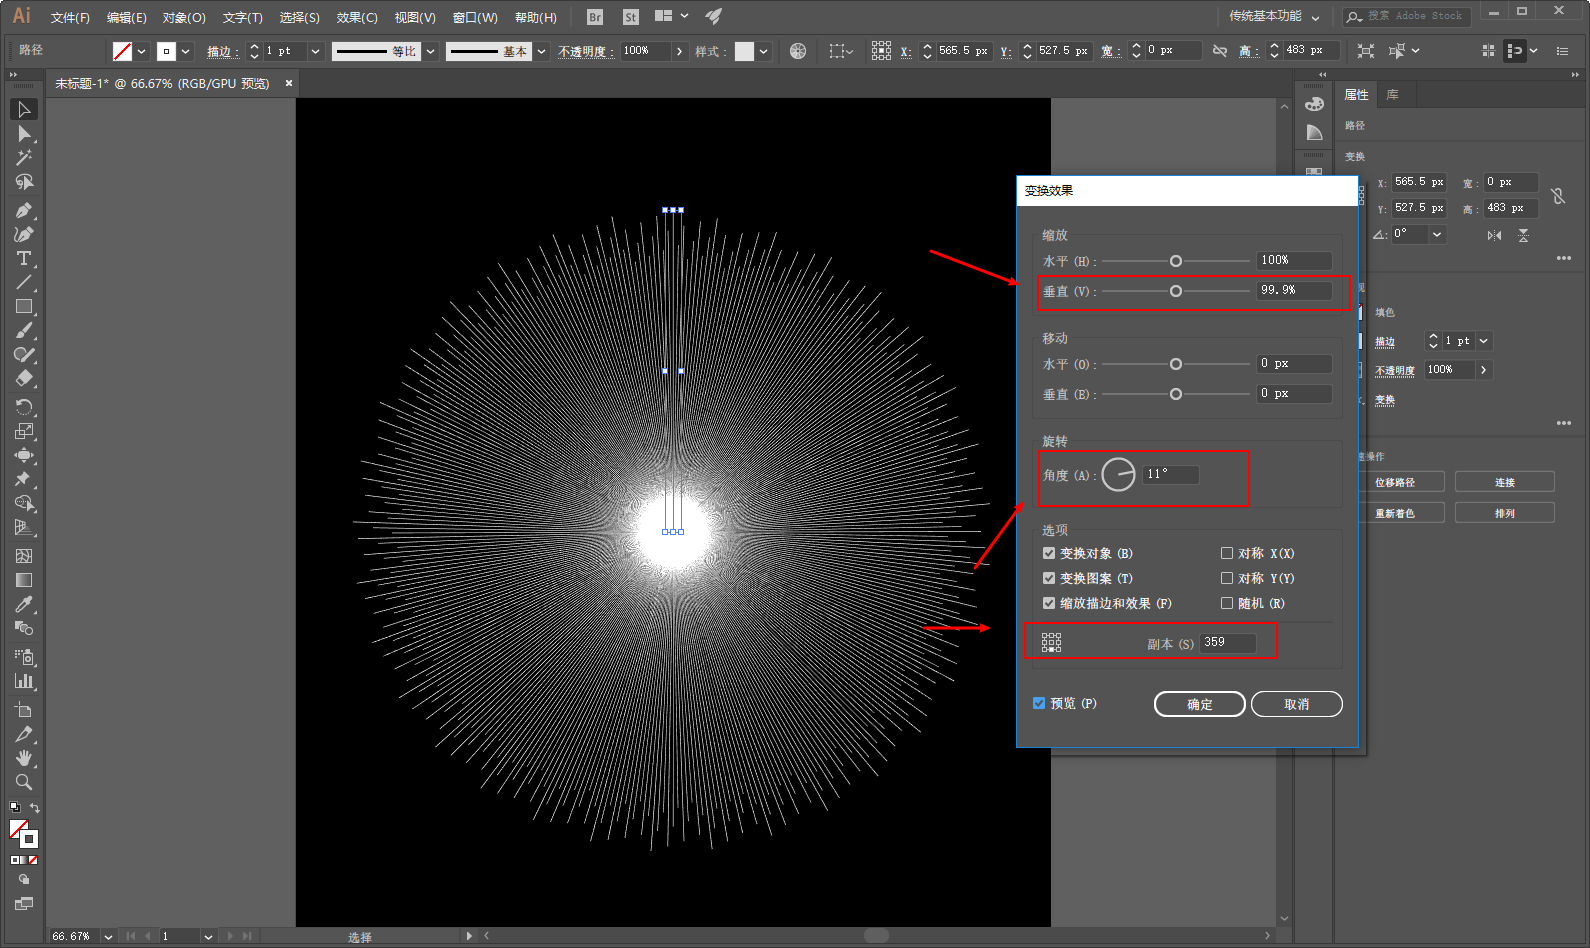Click the 连接 quick action button

pyautogui.click(x=1505, y=482)
